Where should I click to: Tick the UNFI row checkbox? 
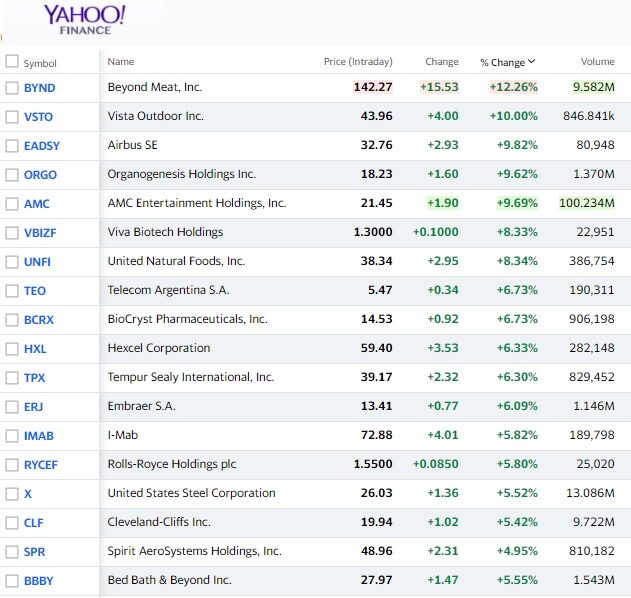tap(12, 262)
